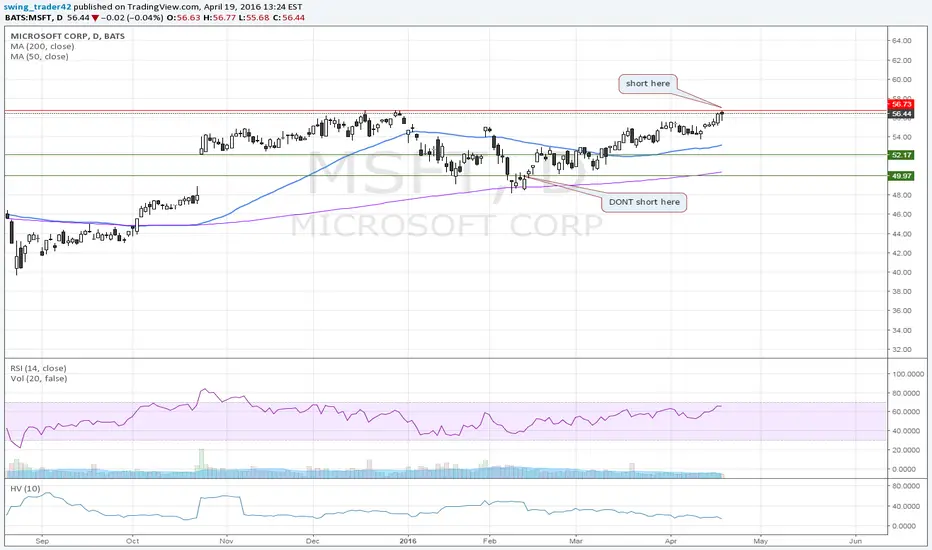Click the 2016 label on time axis
932x550 pixels.
click(x=408, y=541)
